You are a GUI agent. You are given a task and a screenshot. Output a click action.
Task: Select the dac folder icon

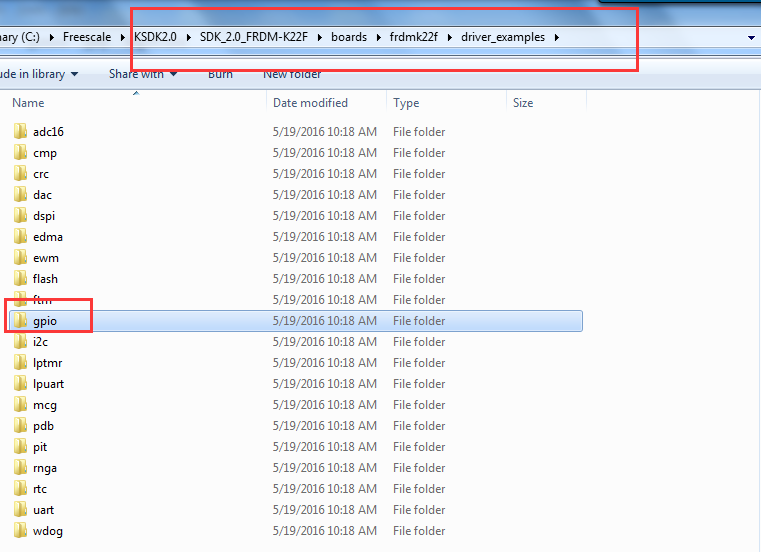coord(20,195)
